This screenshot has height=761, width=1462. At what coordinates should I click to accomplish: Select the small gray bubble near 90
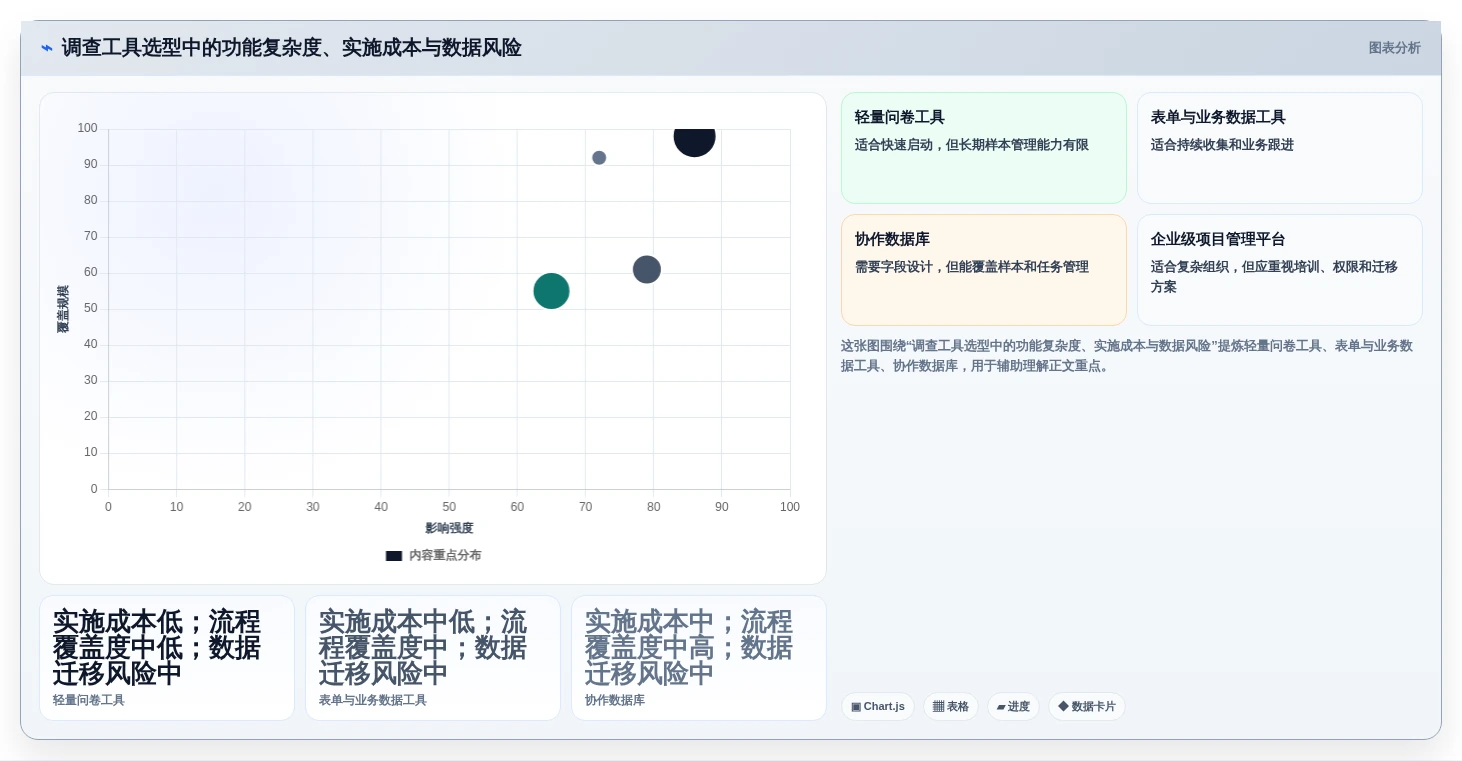(599, 158)
